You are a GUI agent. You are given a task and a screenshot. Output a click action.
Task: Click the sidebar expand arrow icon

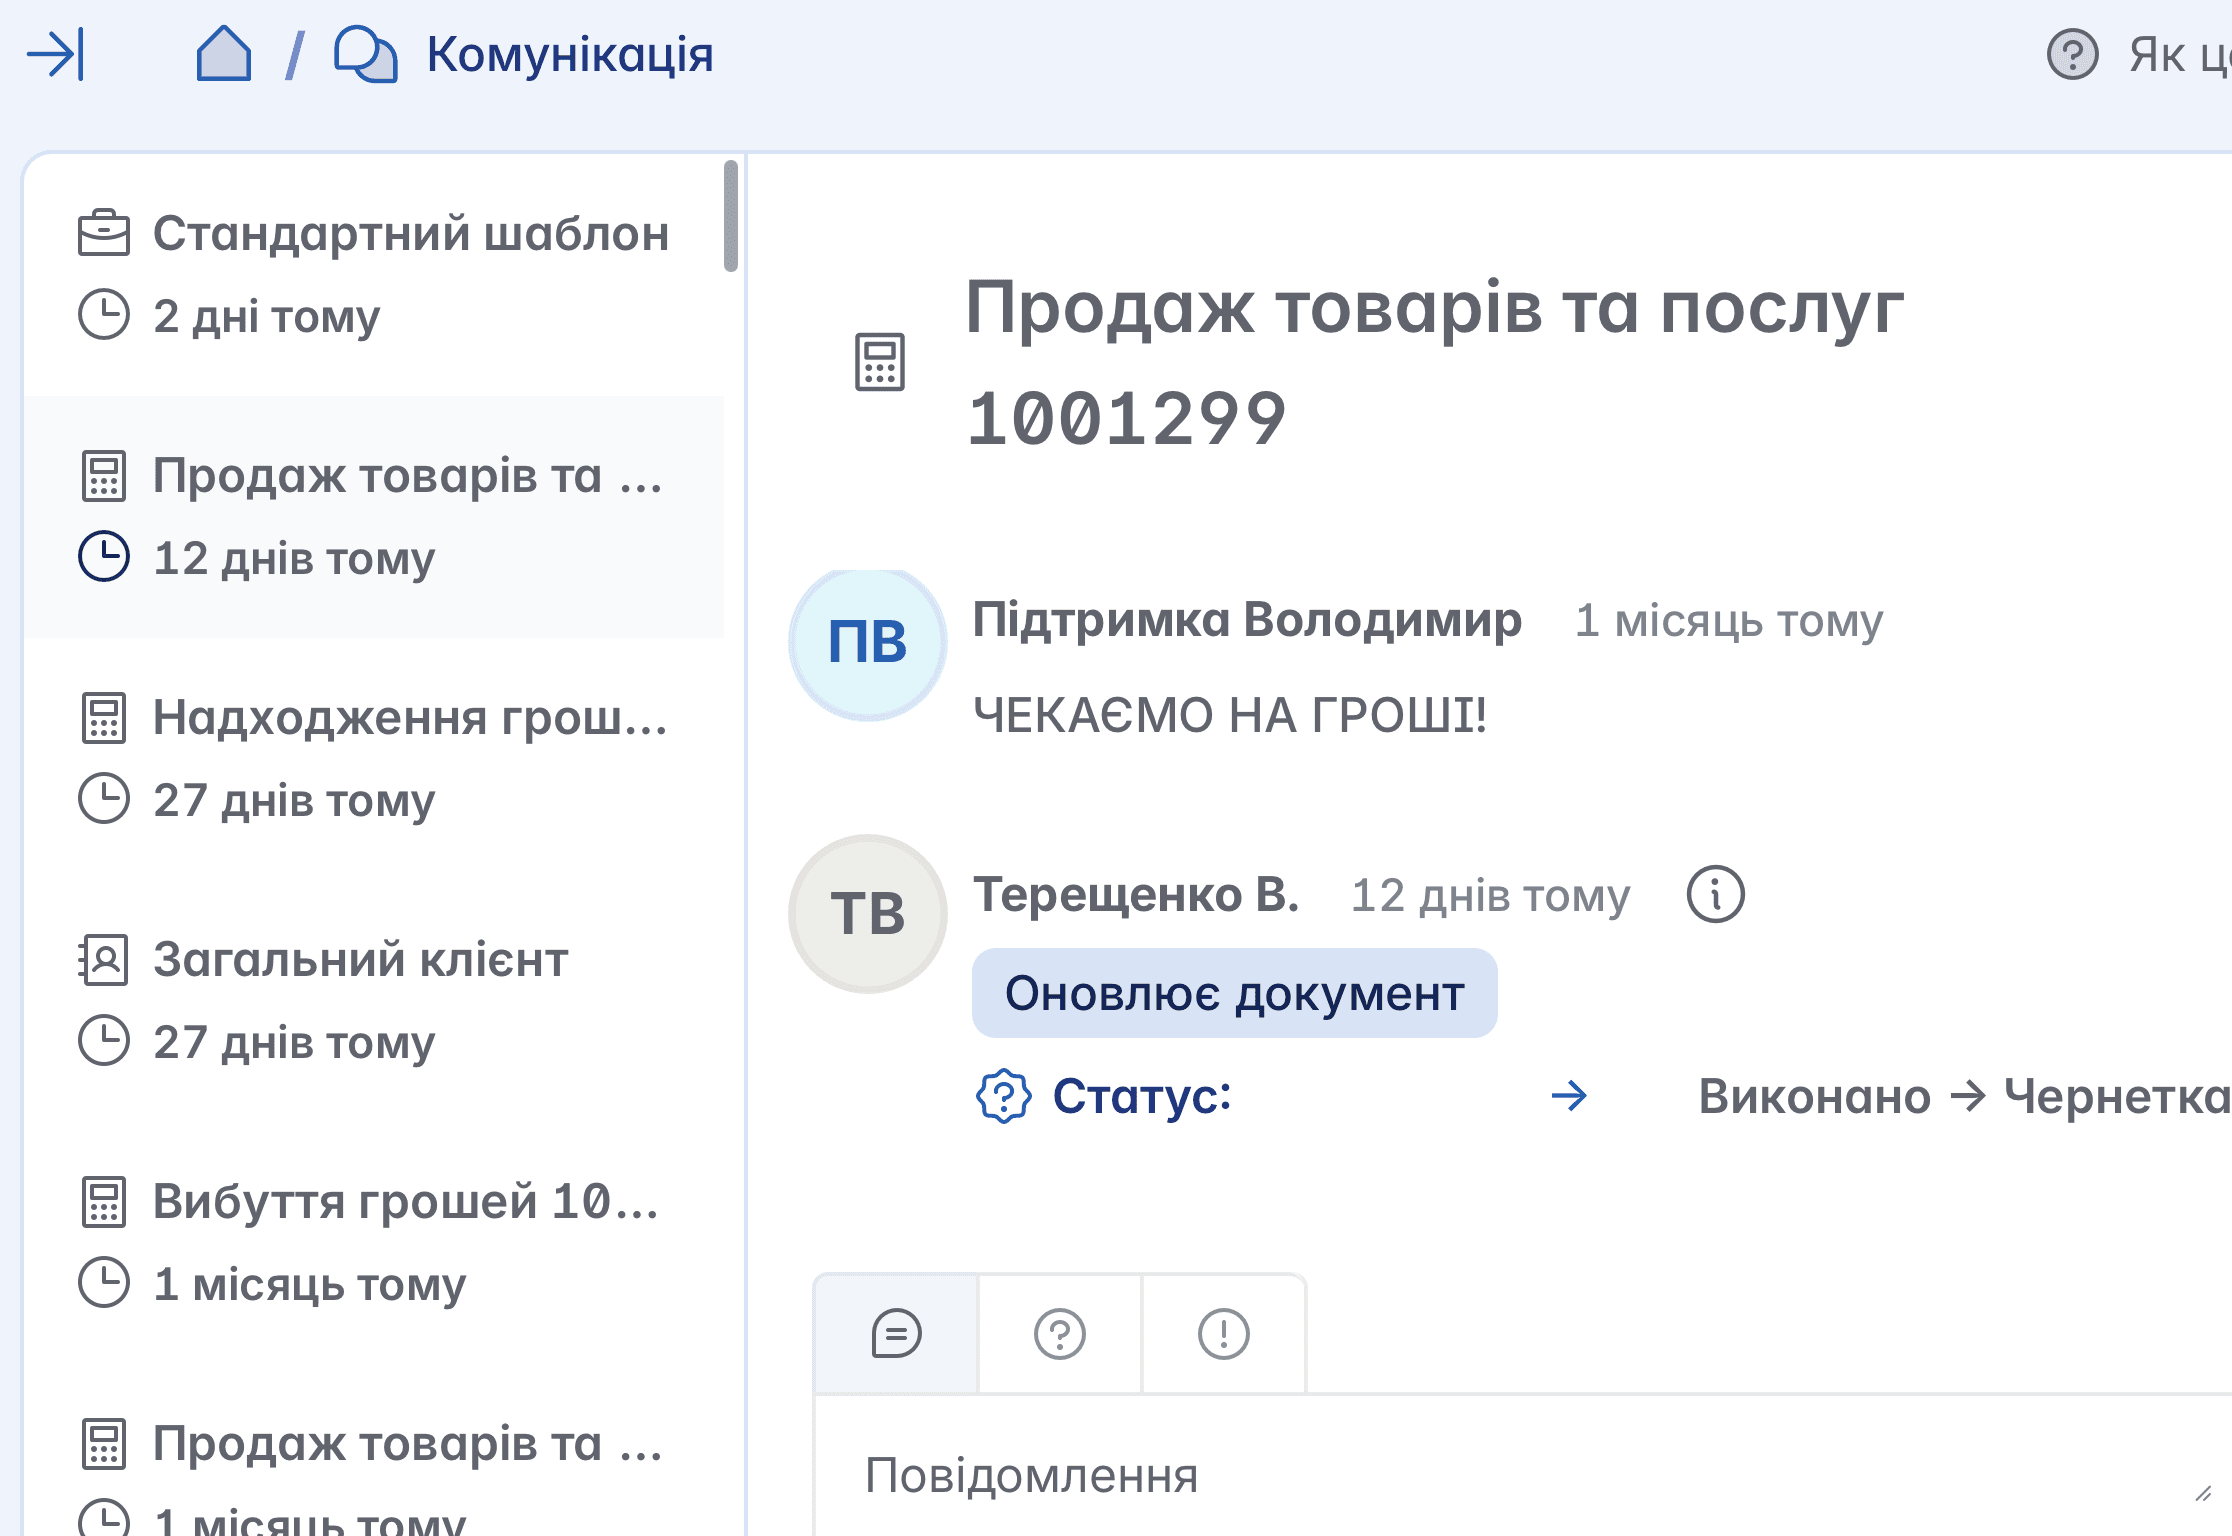coord(56,54)
